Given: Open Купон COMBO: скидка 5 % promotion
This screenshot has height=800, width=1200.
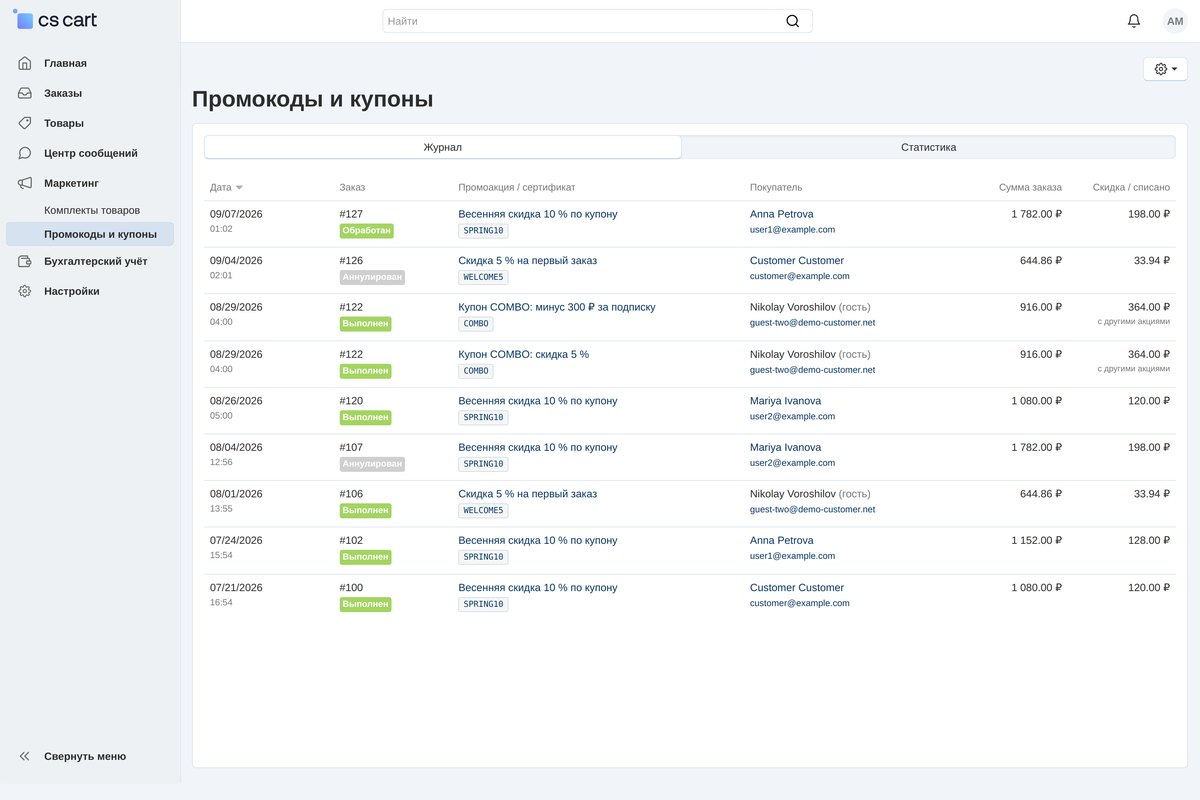Looking at the screenshot, I should point(524,354).
